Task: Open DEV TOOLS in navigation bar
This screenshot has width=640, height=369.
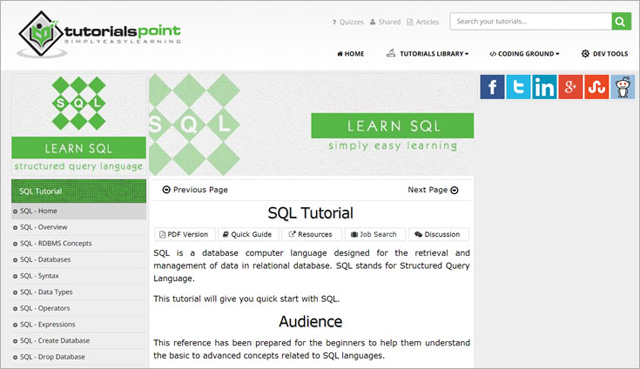Action: click(x=604, y=53)
